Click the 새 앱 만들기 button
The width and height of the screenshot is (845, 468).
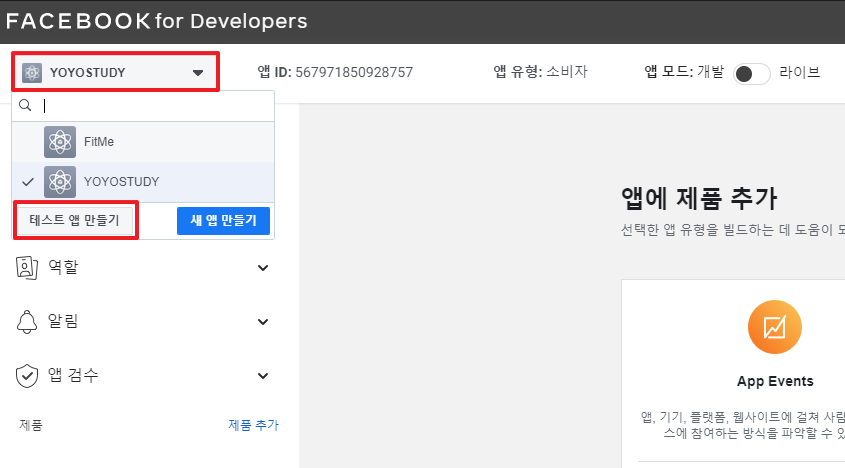[223, 221]
